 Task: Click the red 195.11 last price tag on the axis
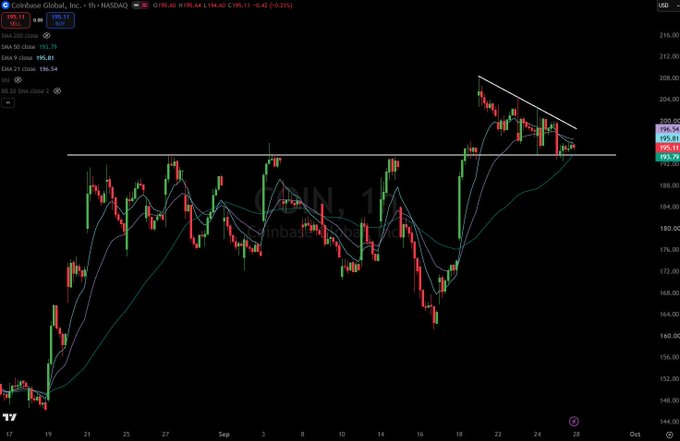tap(668, 148)
